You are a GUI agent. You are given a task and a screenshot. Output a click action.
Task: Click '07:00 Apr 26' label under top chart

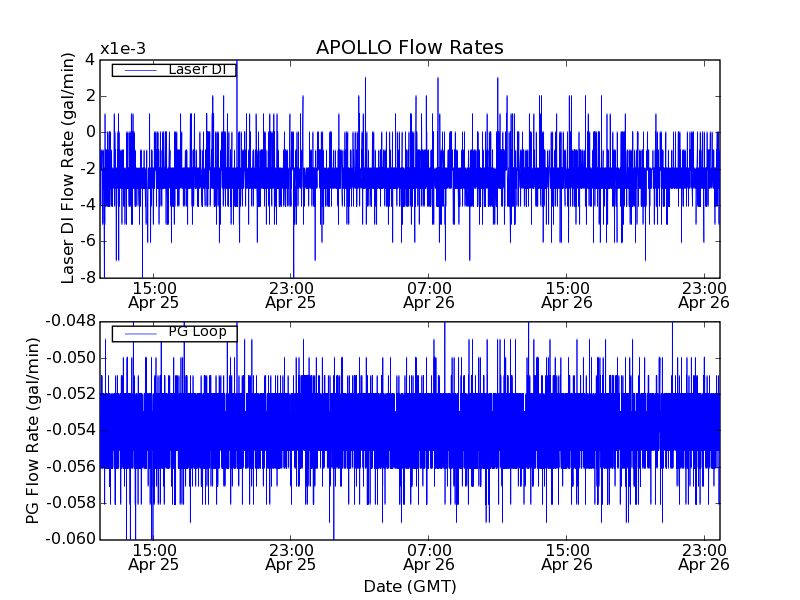click(x=429, y=295)
